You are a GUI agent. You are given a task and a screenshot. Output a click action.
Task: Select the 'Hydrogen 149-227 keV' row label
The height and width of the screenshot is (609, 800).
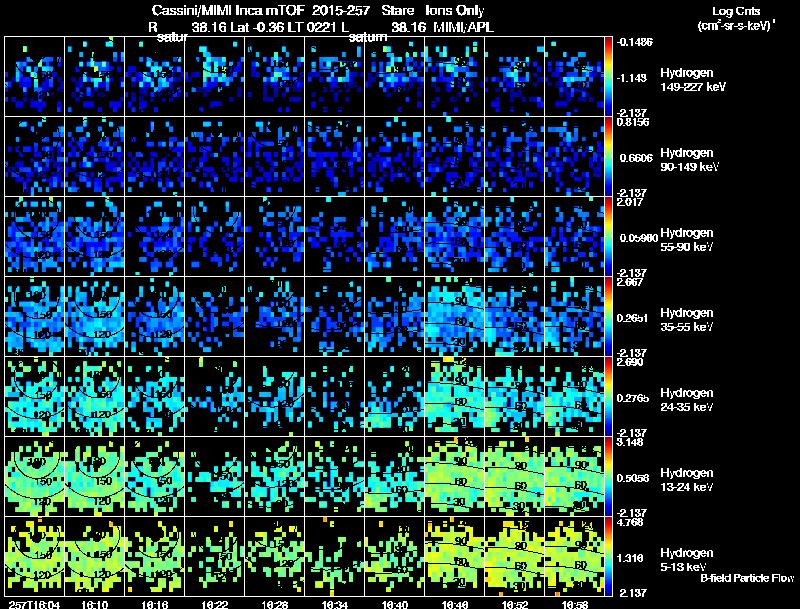[692, 80]
